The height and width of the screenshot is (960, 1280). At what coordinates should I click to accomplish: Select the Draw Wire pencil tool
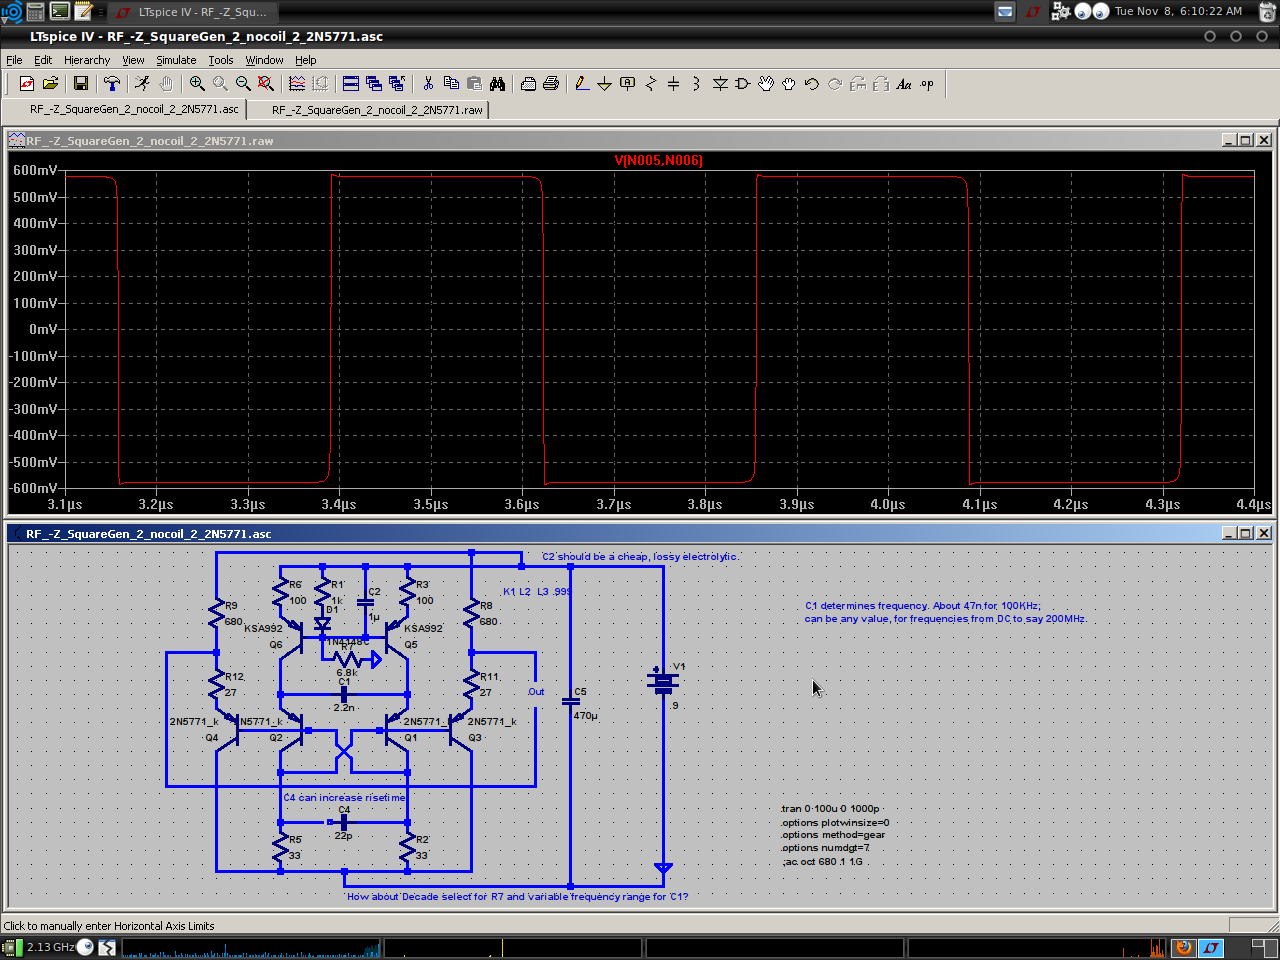(x=581, y=84)
